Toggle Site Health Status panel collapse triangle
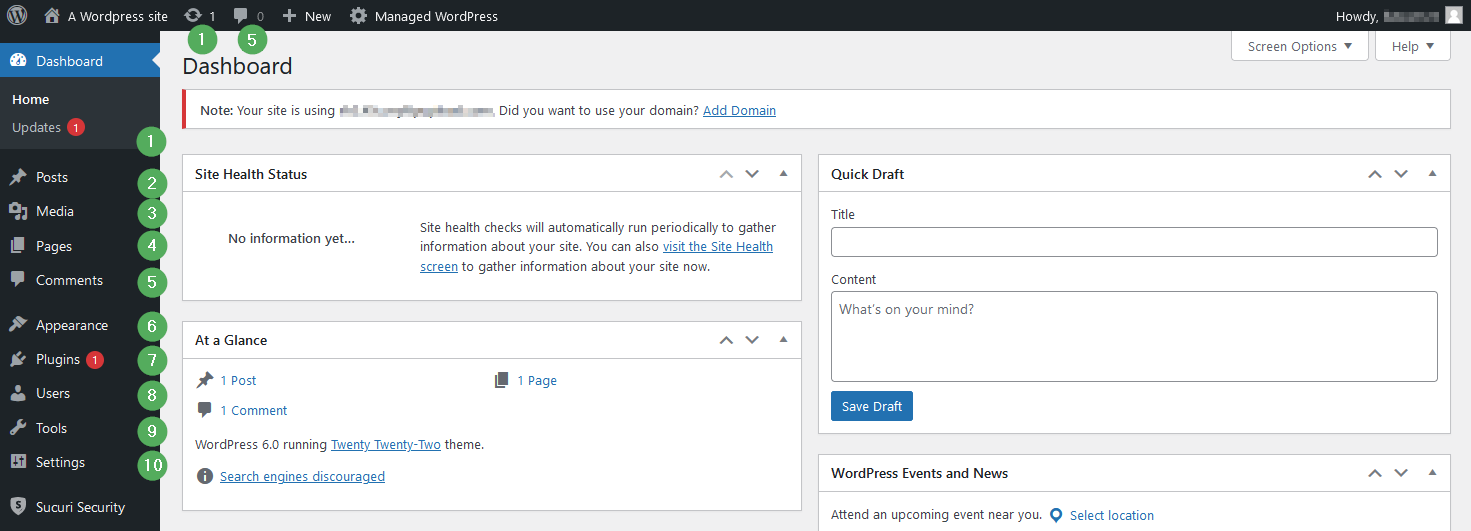Image resolution: width=1471 pixels, height=531 pixels. tap(783, 173)
